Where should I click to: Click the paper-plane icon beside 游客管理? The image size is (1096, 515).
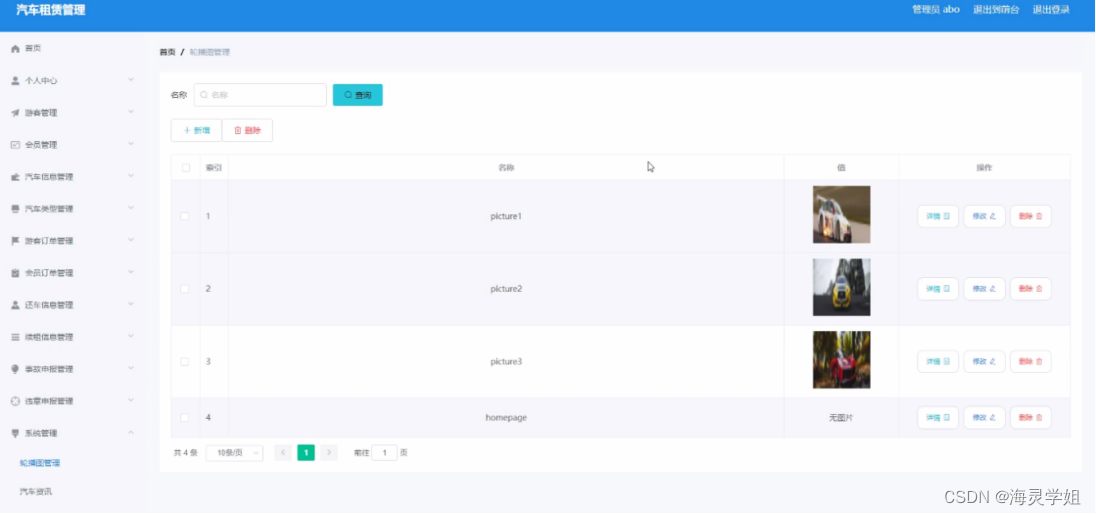click(x=15, y=113)
